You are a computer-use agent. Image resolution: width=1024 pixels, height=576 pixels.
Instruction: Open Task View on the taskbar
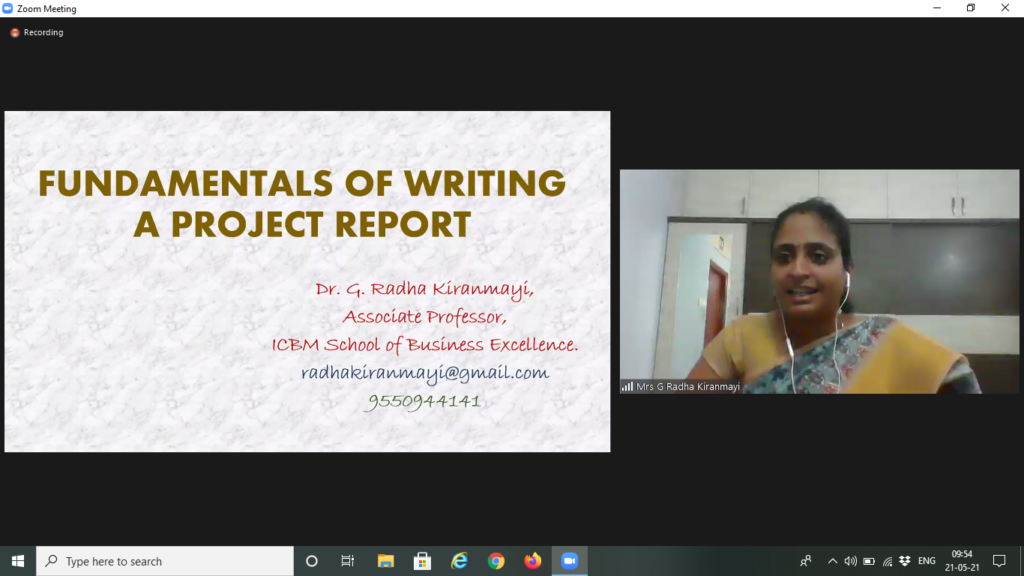point(347,561)
